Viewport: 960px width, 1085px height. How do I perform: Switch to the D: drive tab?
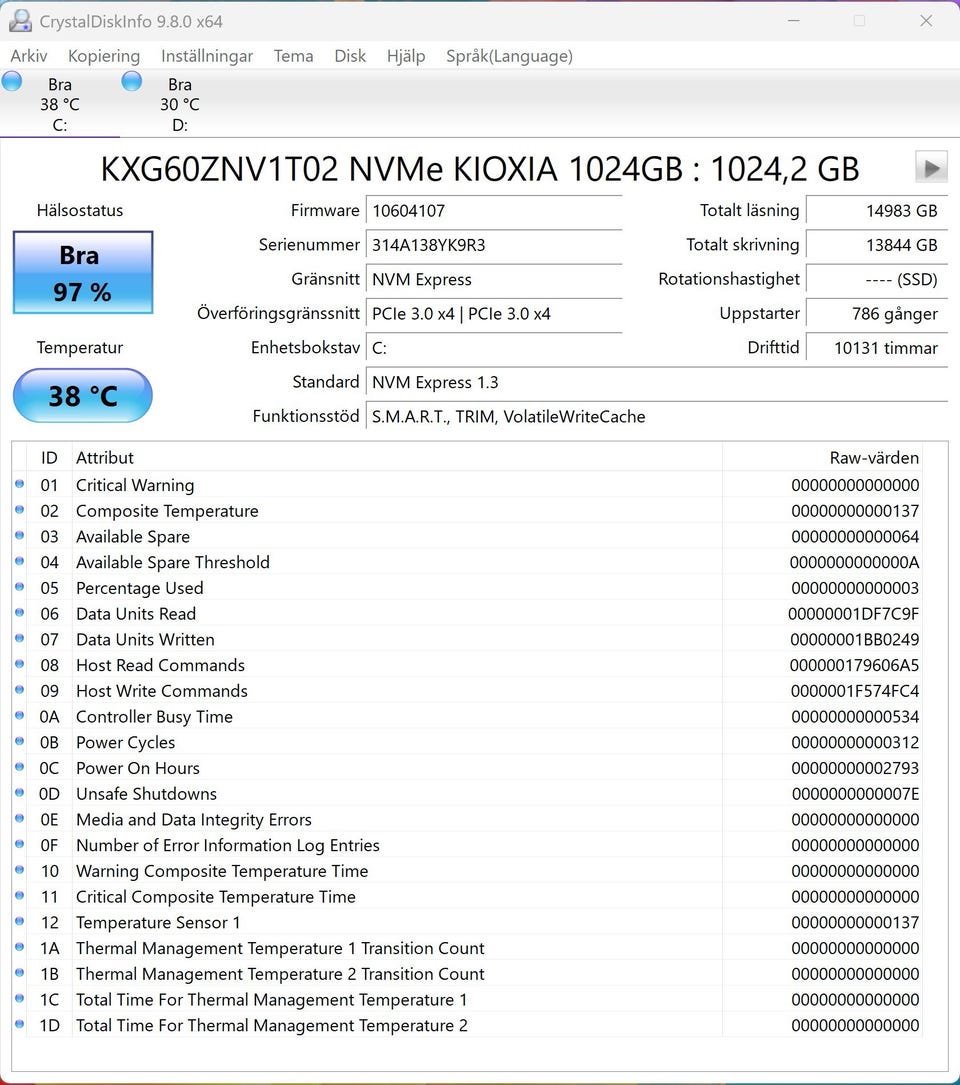179,105
